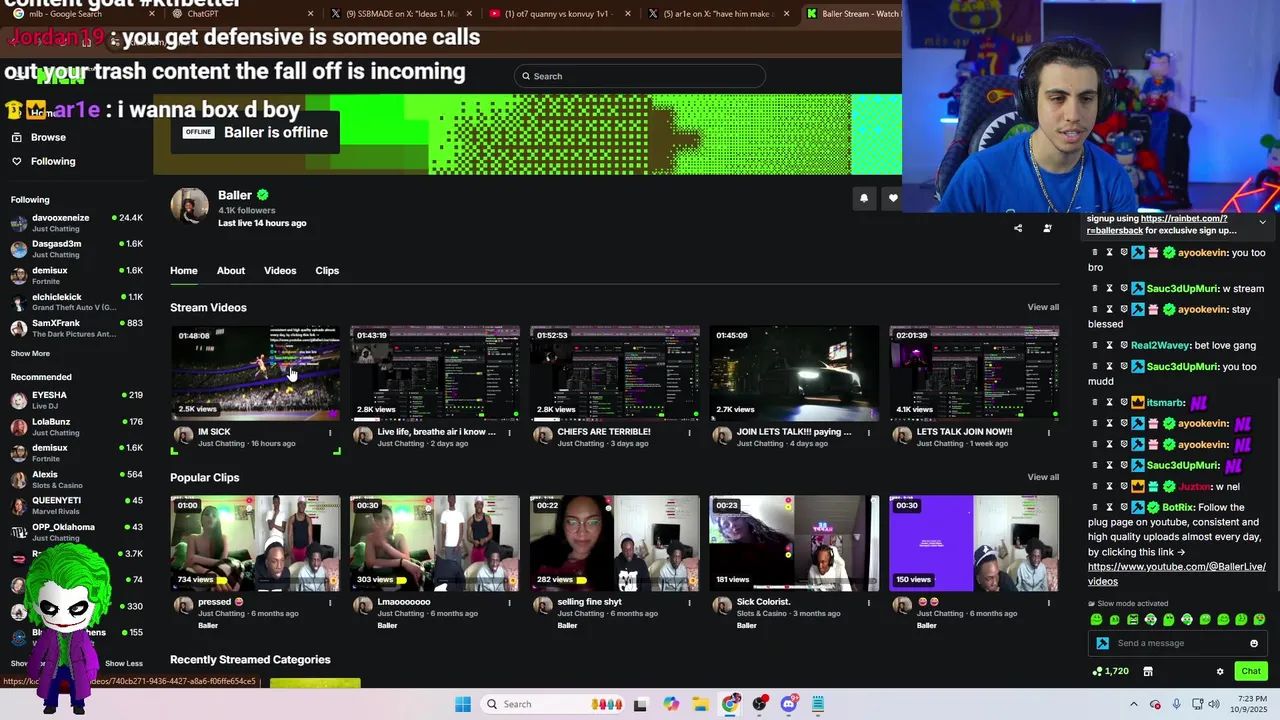The image size is (1280, 720).
Task: Open elchiclekick channel in Following list
Action: point(76,302)
